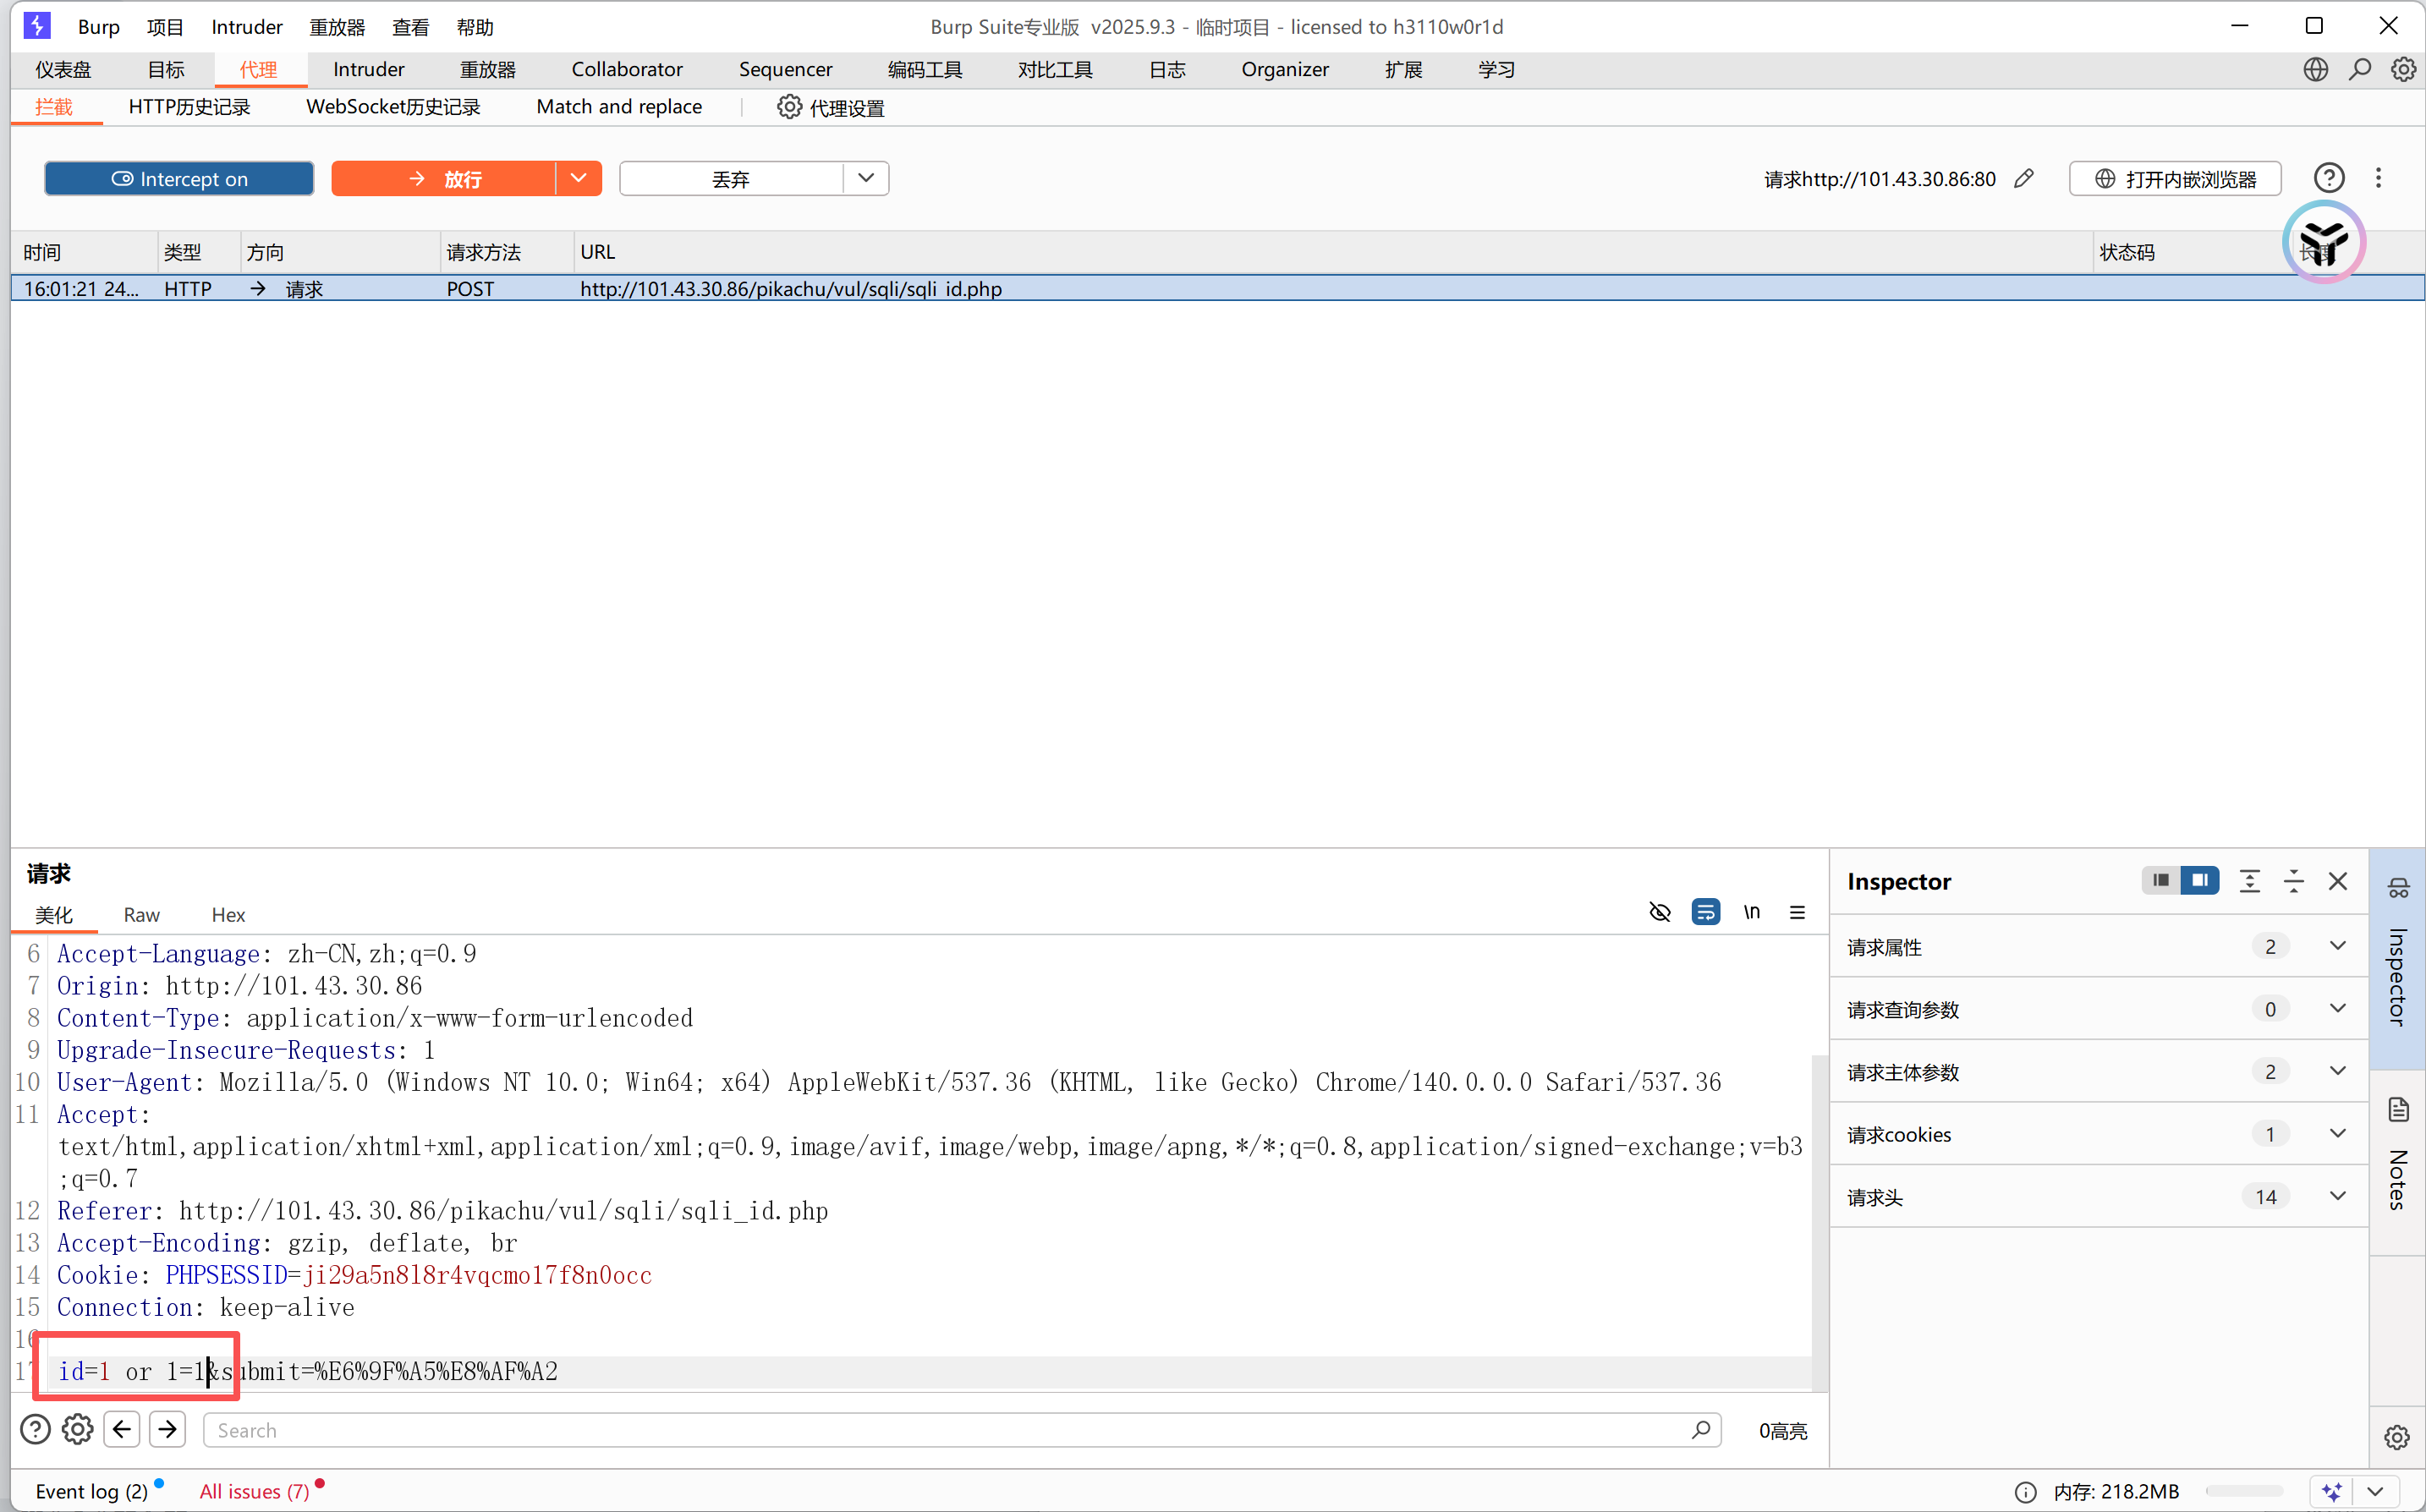Viewport: 2426px width, 1512px height.
Task: Go to the previous search match arrow
Action: [x=122, y=1430]
